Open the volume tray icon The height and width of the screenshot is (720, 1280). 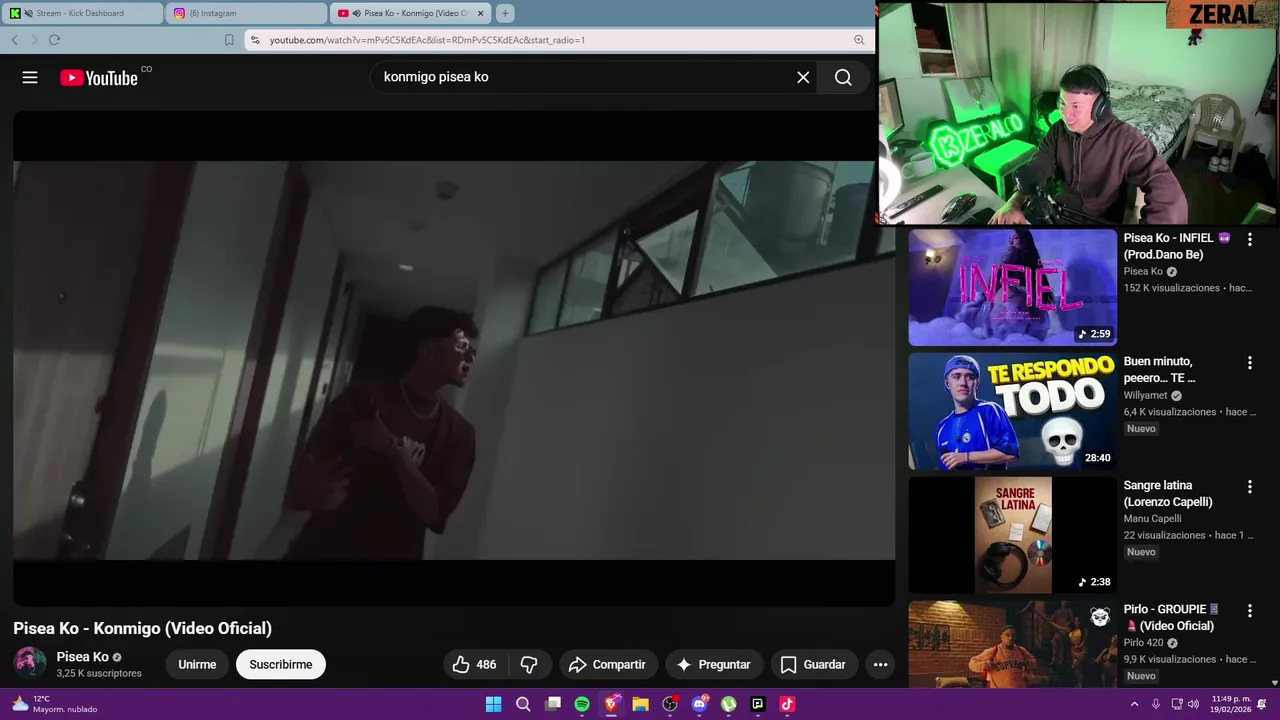[1194, 704]
